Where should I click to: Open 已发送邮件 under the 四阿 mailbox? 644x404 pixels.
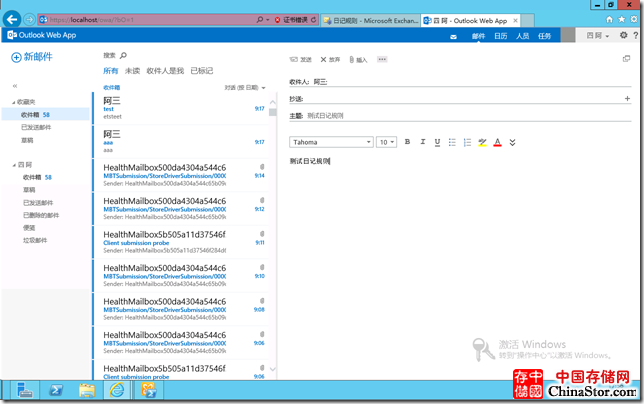point(38,202)
